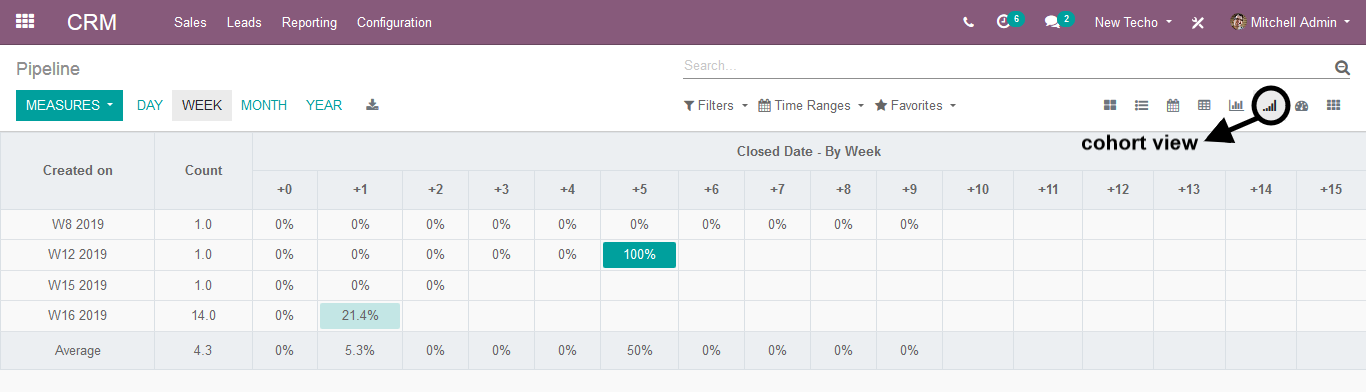Open the Leads menu

244,22
